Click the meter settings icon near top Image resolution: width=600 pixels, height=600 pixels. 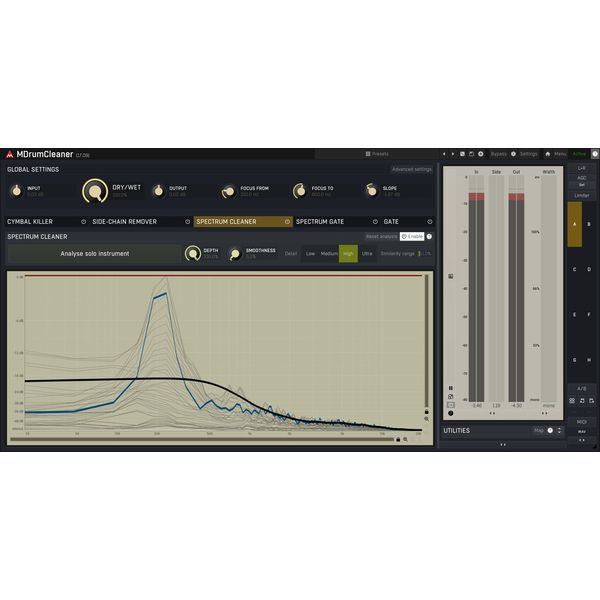tap(451, 276)
